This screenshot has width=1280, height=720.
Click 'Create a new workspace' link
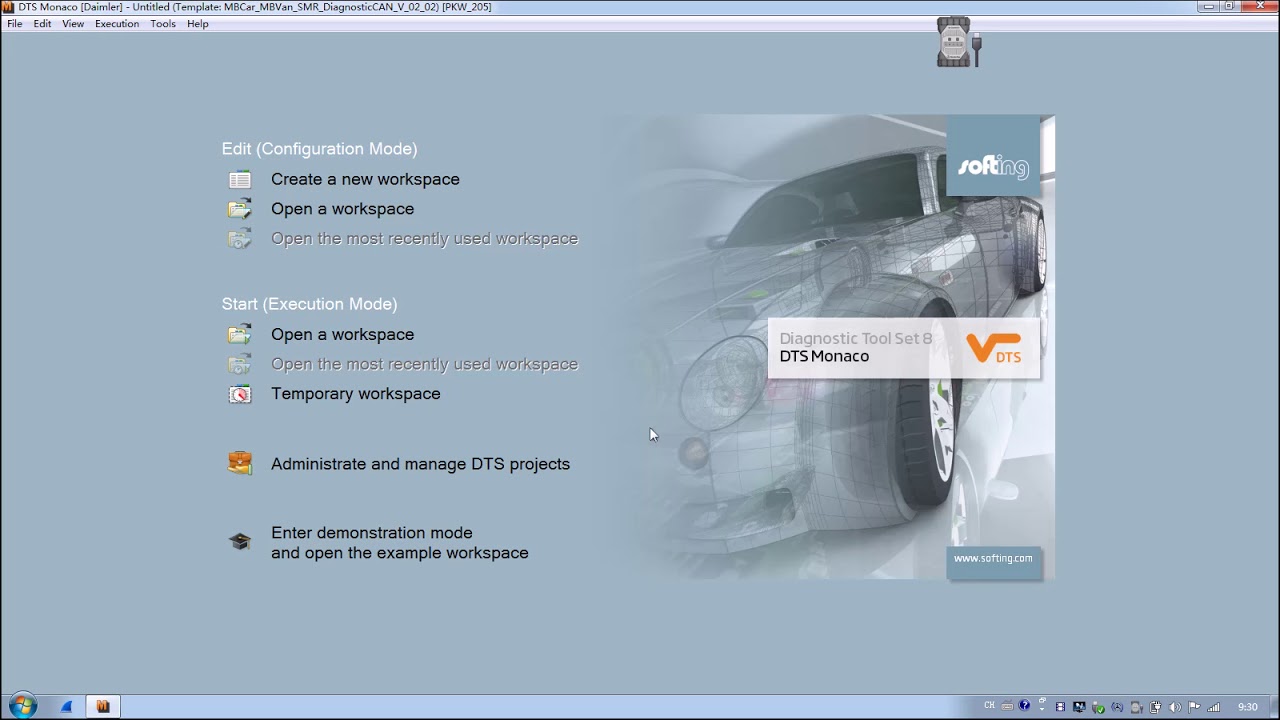tap(365, 179)
